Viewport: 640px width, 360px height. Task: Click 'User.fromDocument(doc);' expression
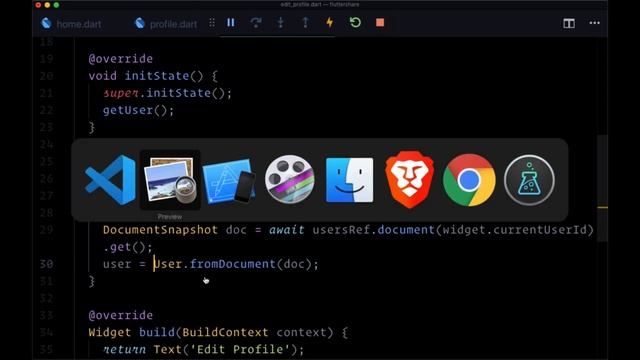(x=236, y=264)
